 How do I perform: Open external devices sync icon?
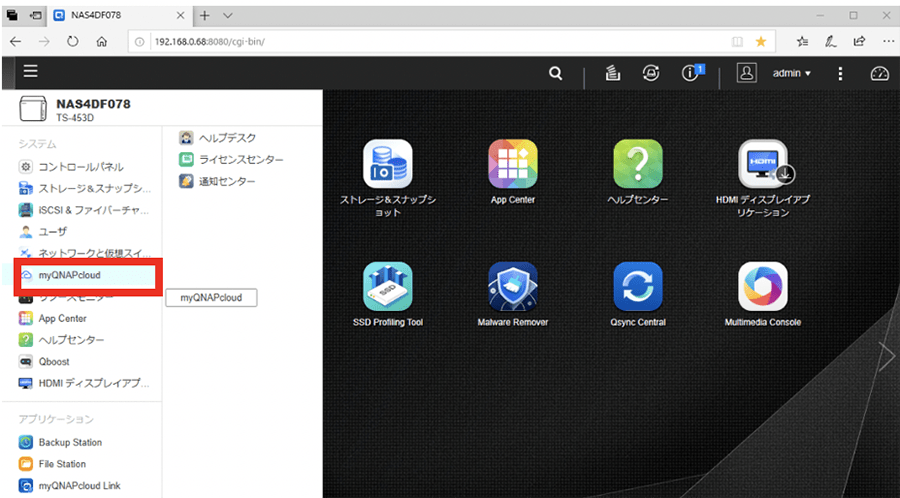pyautogui.click(x=651, y=73)
